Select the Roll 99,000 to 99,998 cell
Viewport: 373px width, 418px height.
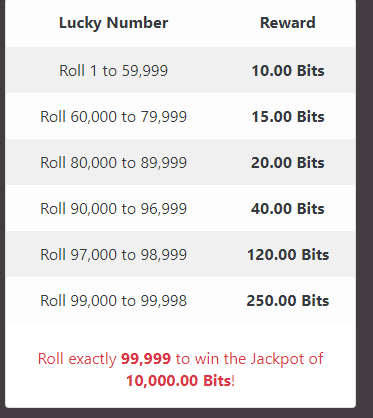113,301
